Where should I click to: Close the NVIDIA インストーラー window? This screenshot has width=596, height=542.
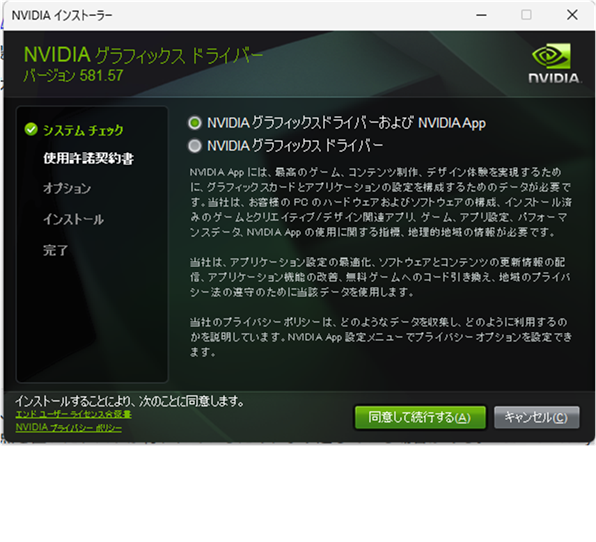(572, 15)
